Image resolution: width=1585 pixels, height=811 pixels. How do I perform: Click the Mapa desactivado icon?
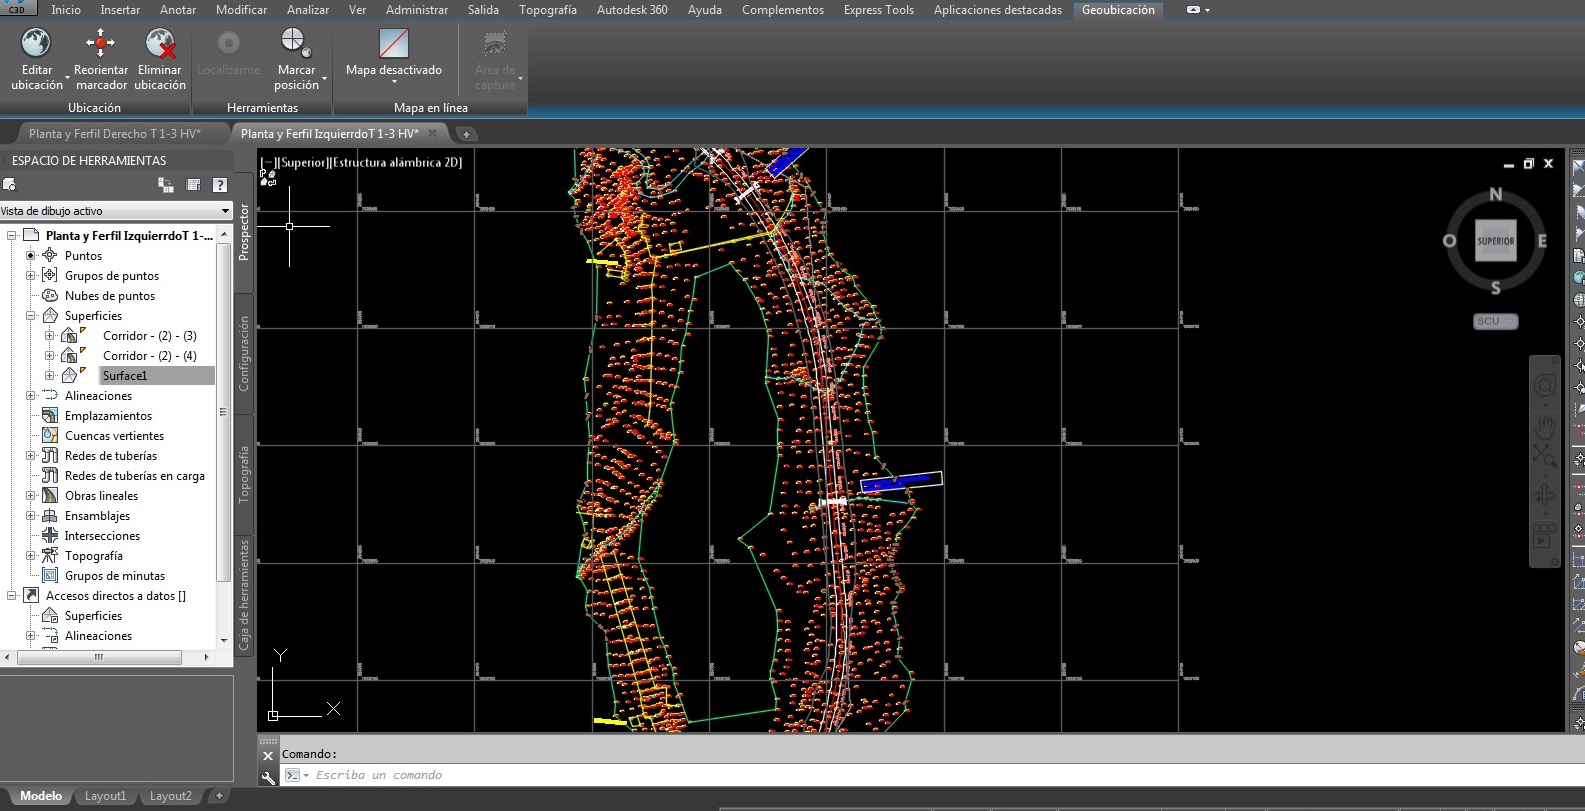coord(394,43)
